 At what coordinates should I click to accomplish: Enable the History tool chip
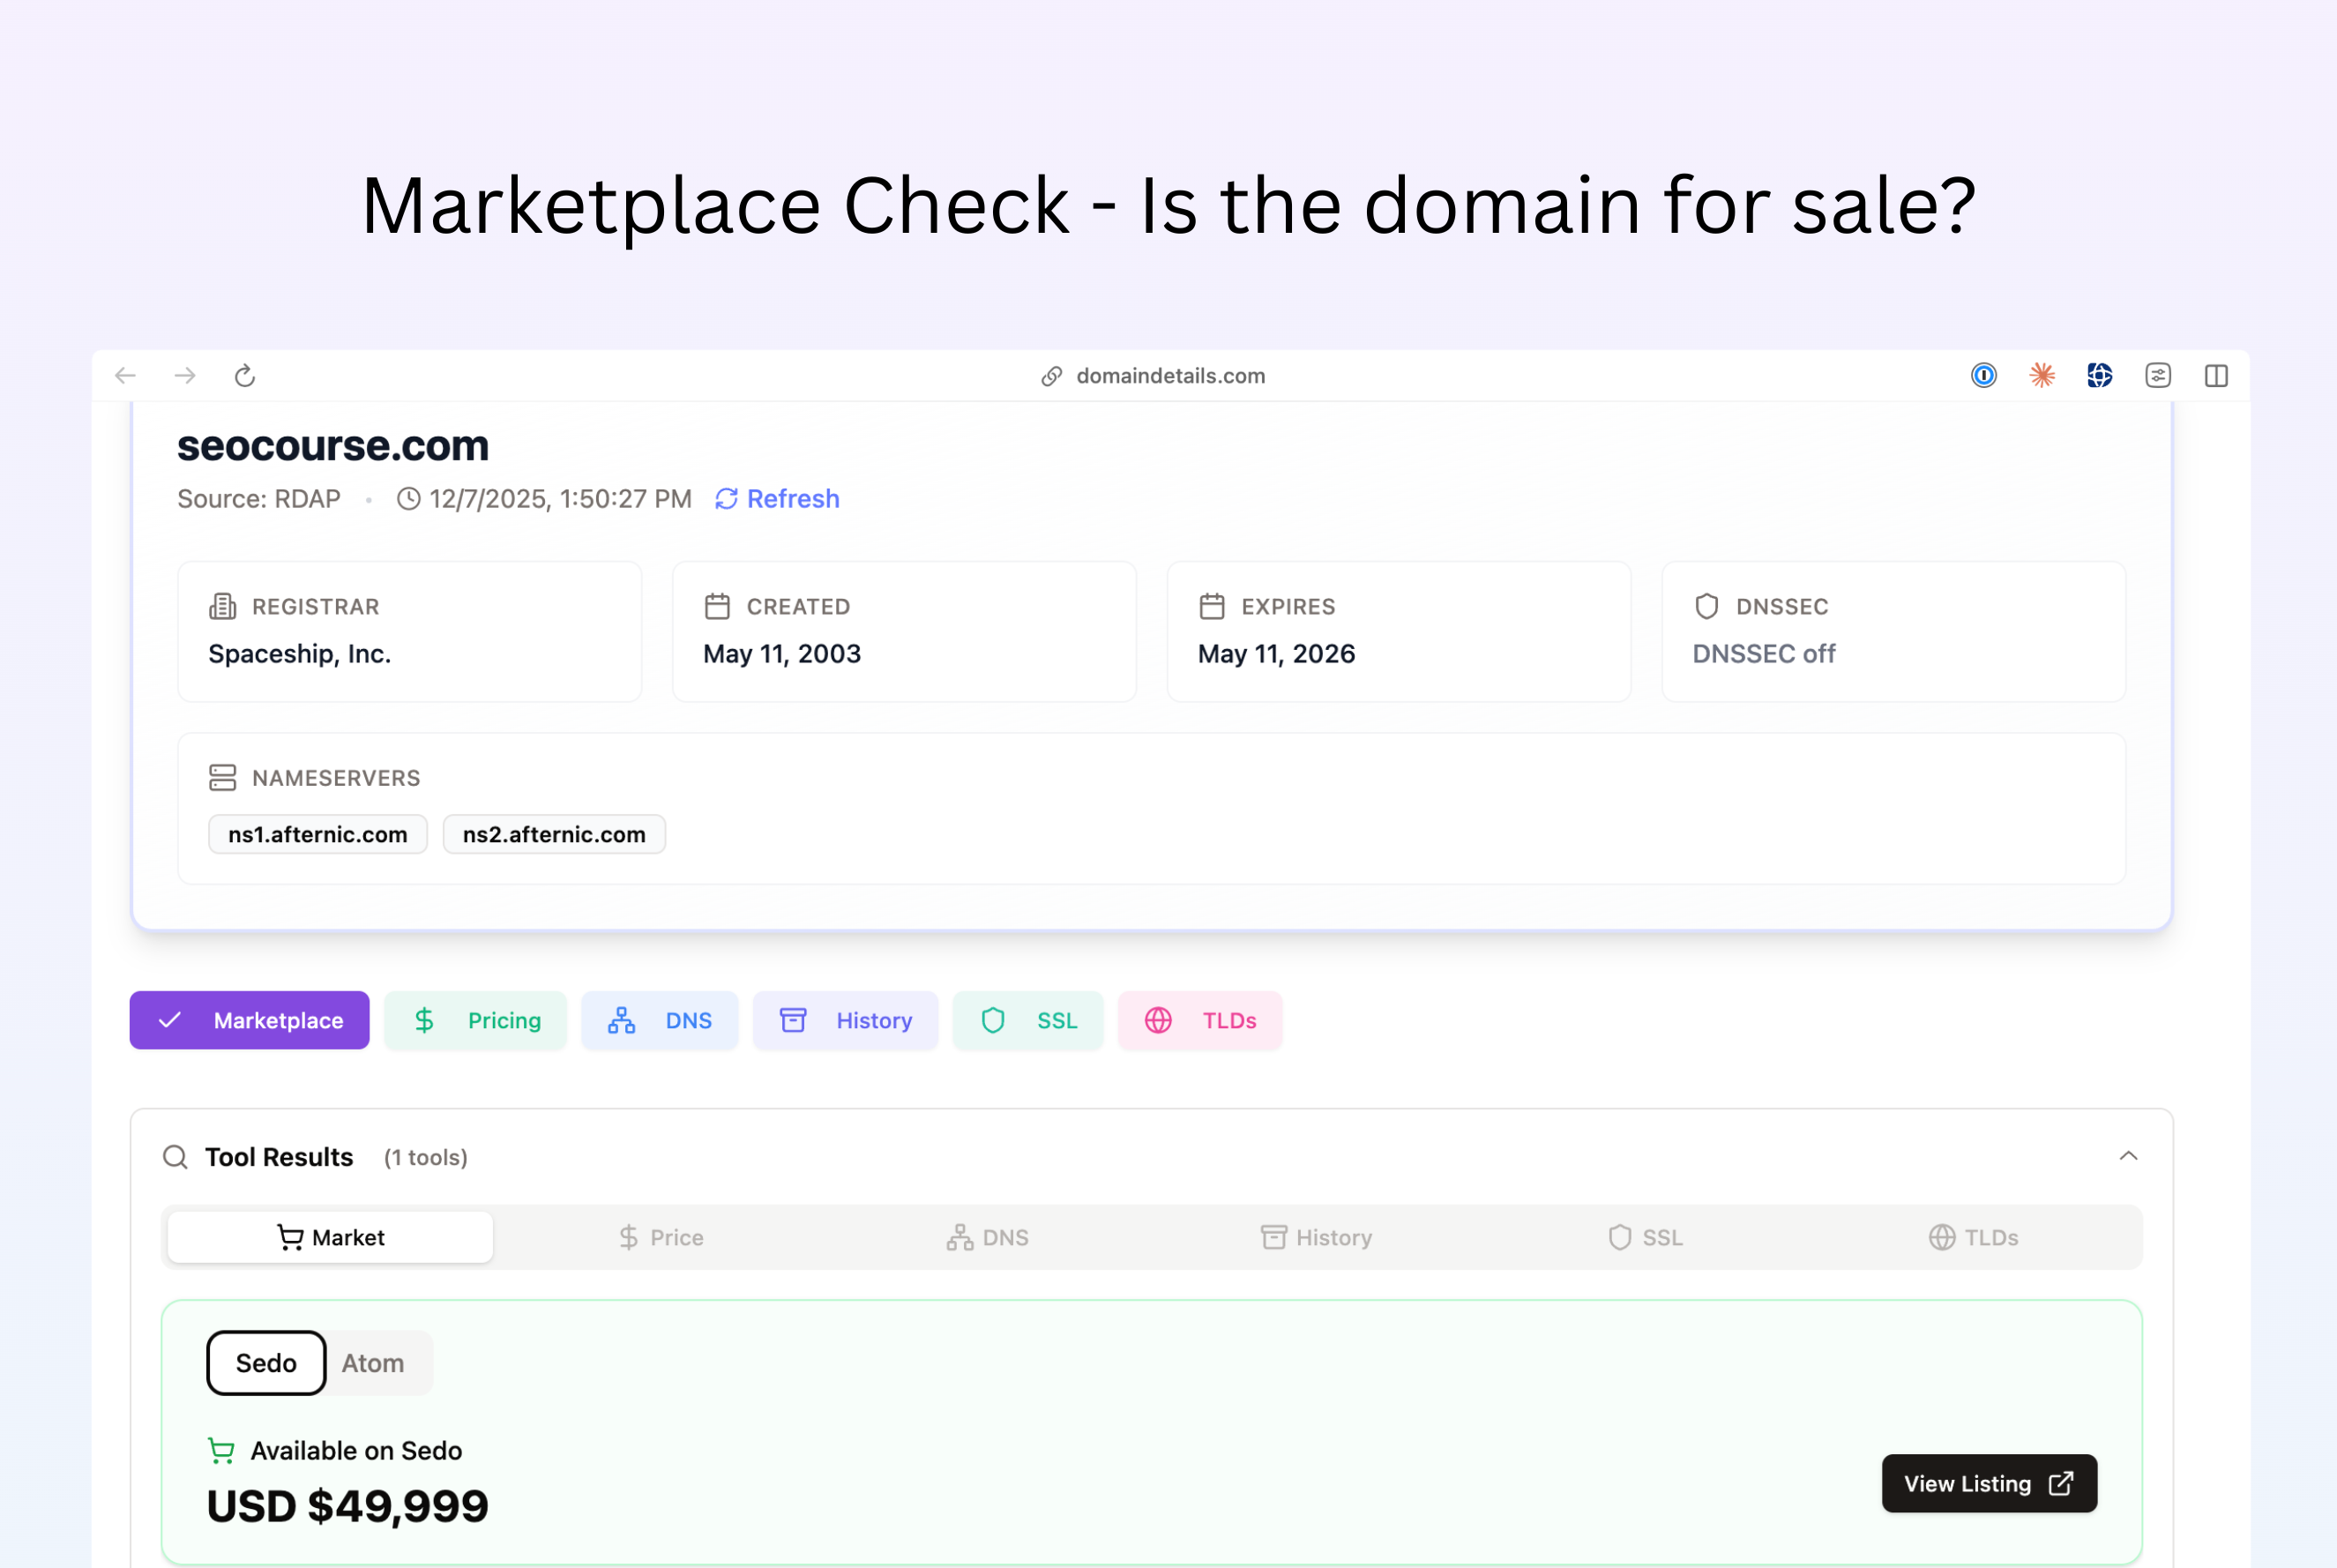[845, 1020]
